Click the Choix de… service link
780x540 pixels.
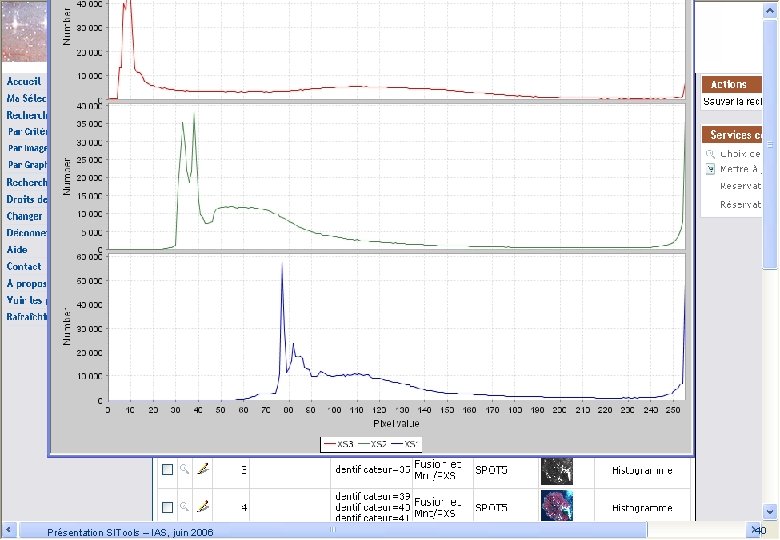click(x=740, y=154)
